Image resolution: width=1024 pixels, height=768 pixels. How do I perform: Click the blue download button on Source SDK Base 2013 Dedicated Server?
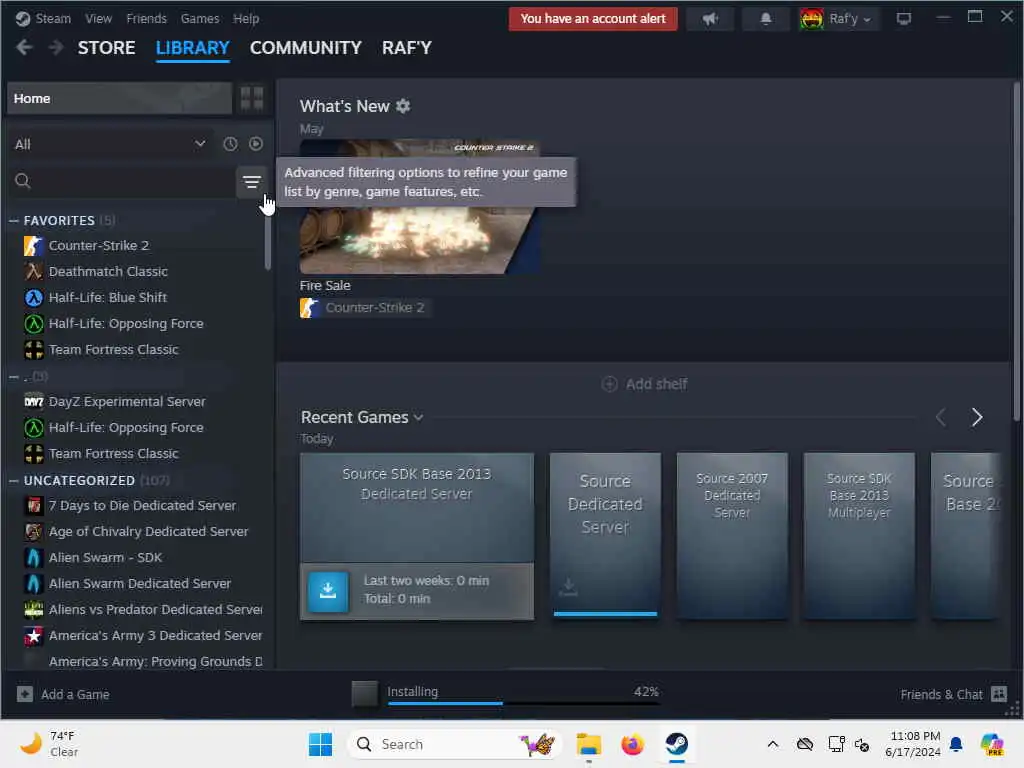[328, 590]
